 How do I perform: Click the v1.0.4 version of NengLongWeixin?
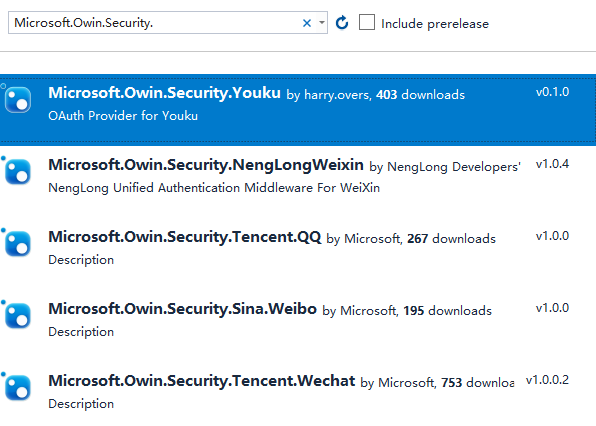pyautogui.click(x=552, y=164)
